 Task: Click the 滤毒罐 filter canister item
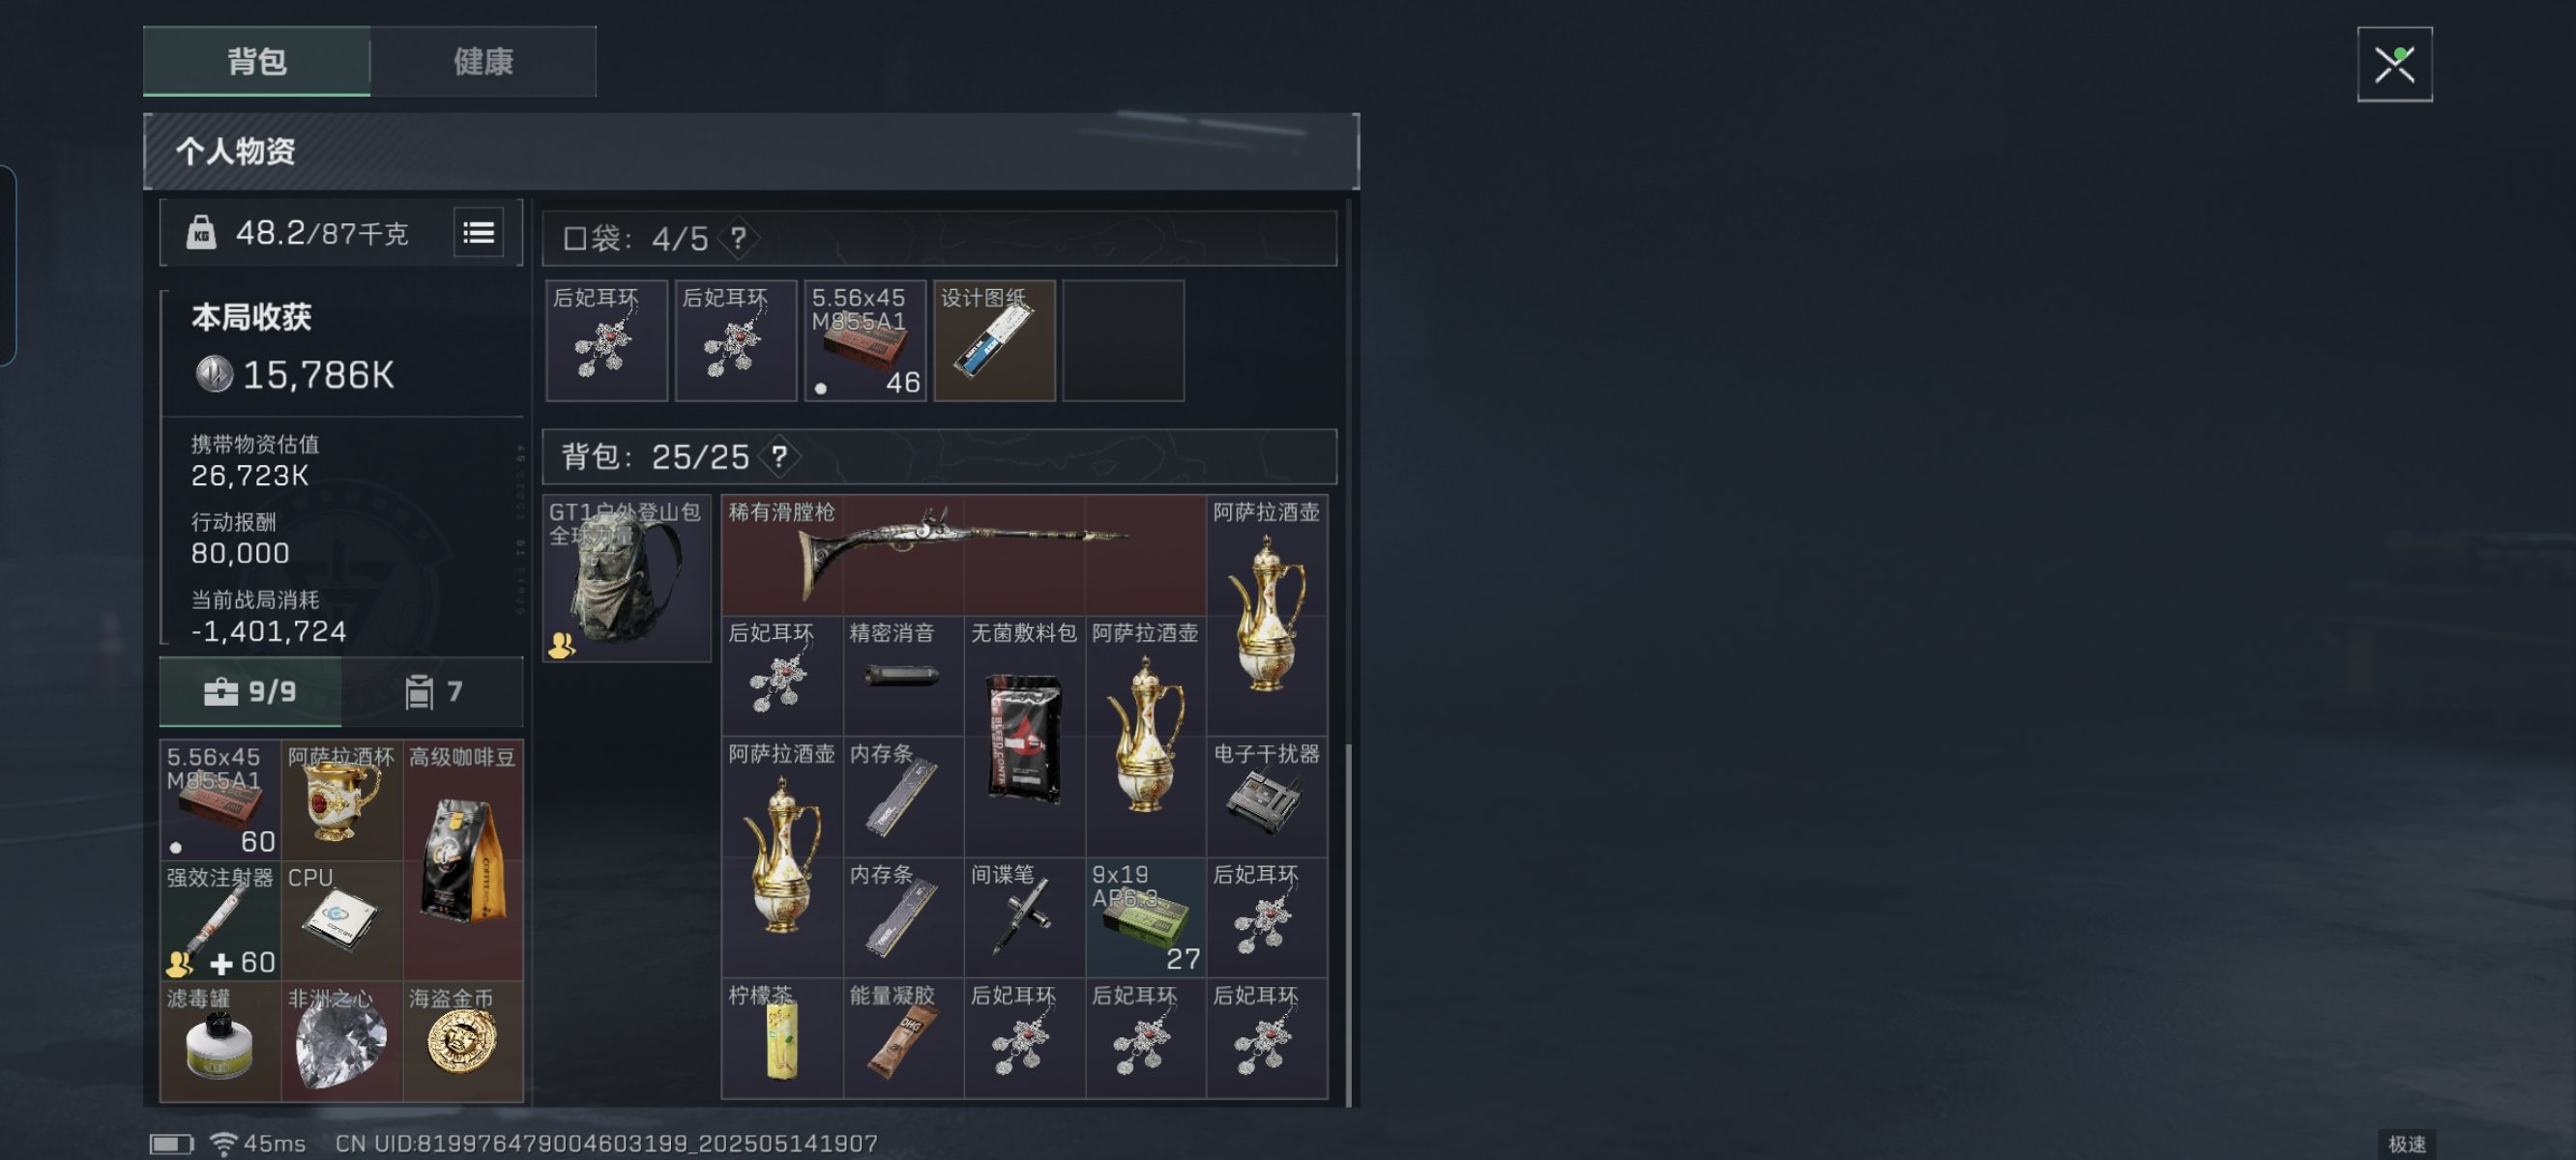220,1040
